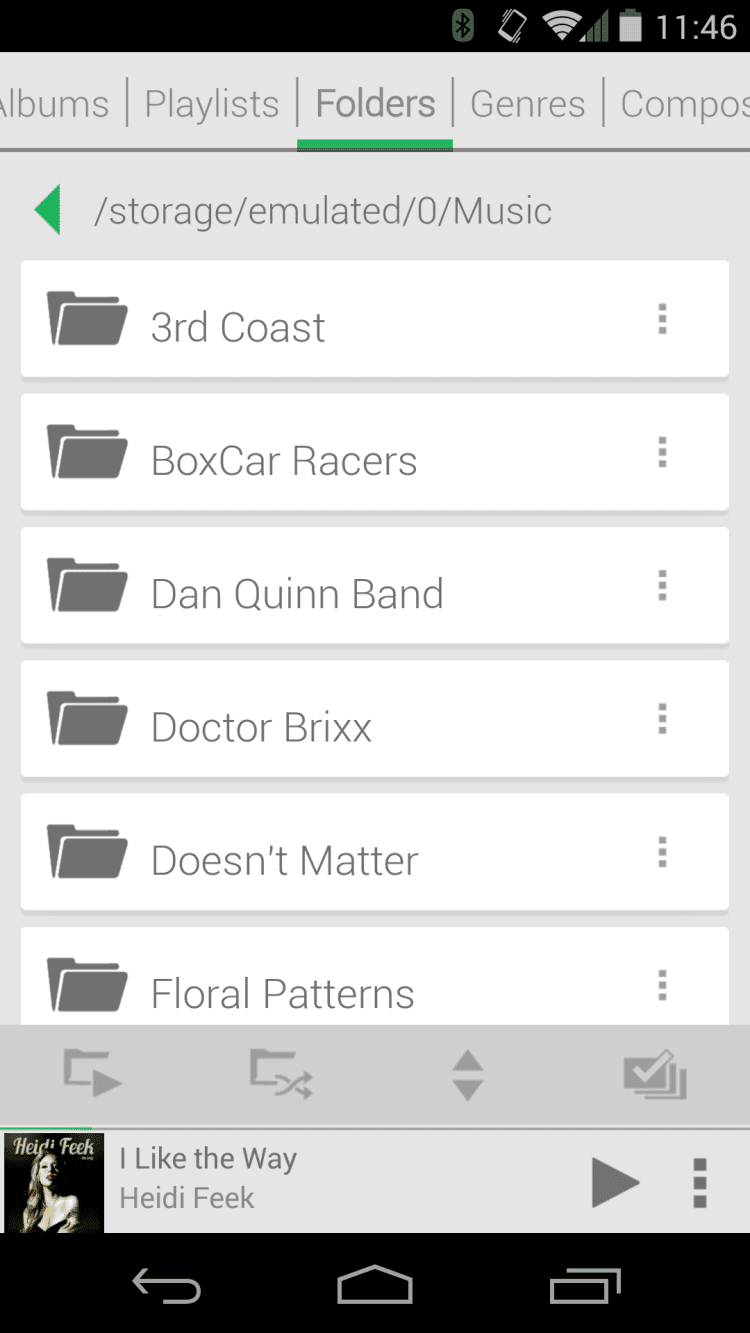Open options menu for 3rd Coast folder
Viewport: 750px width, 1333px height.
click(662, 320)
